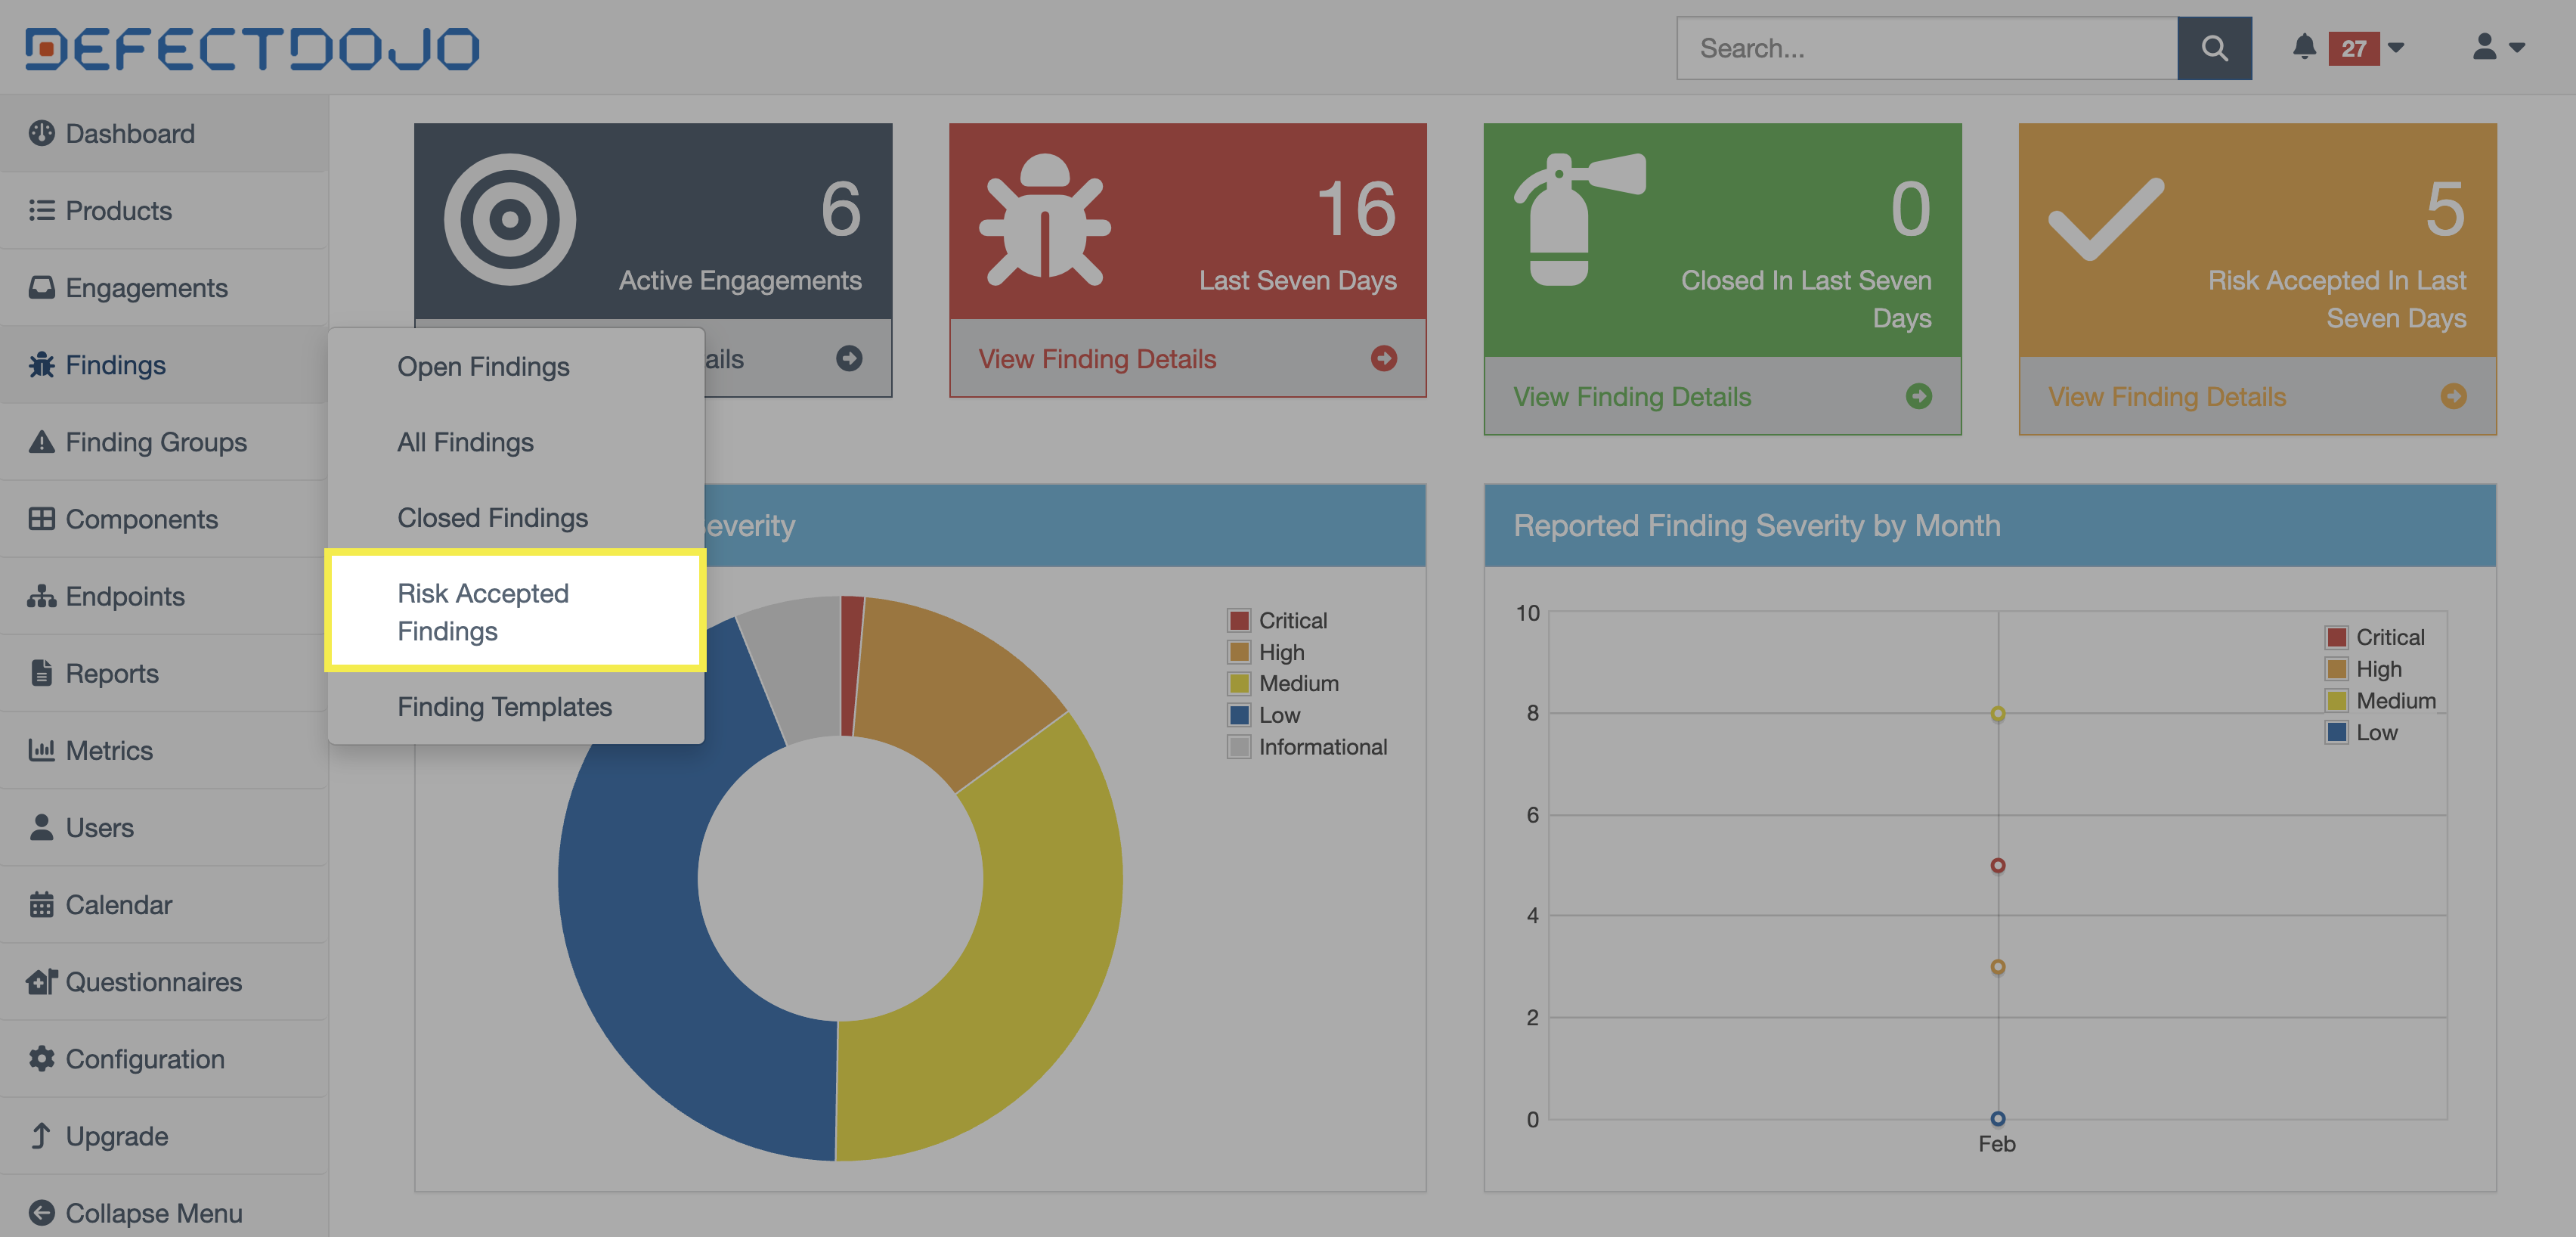Click the Endpoints sitemap icon
Viewport: 2576px width, 1237px height.
pyautogui.click(x=41, y=596)
